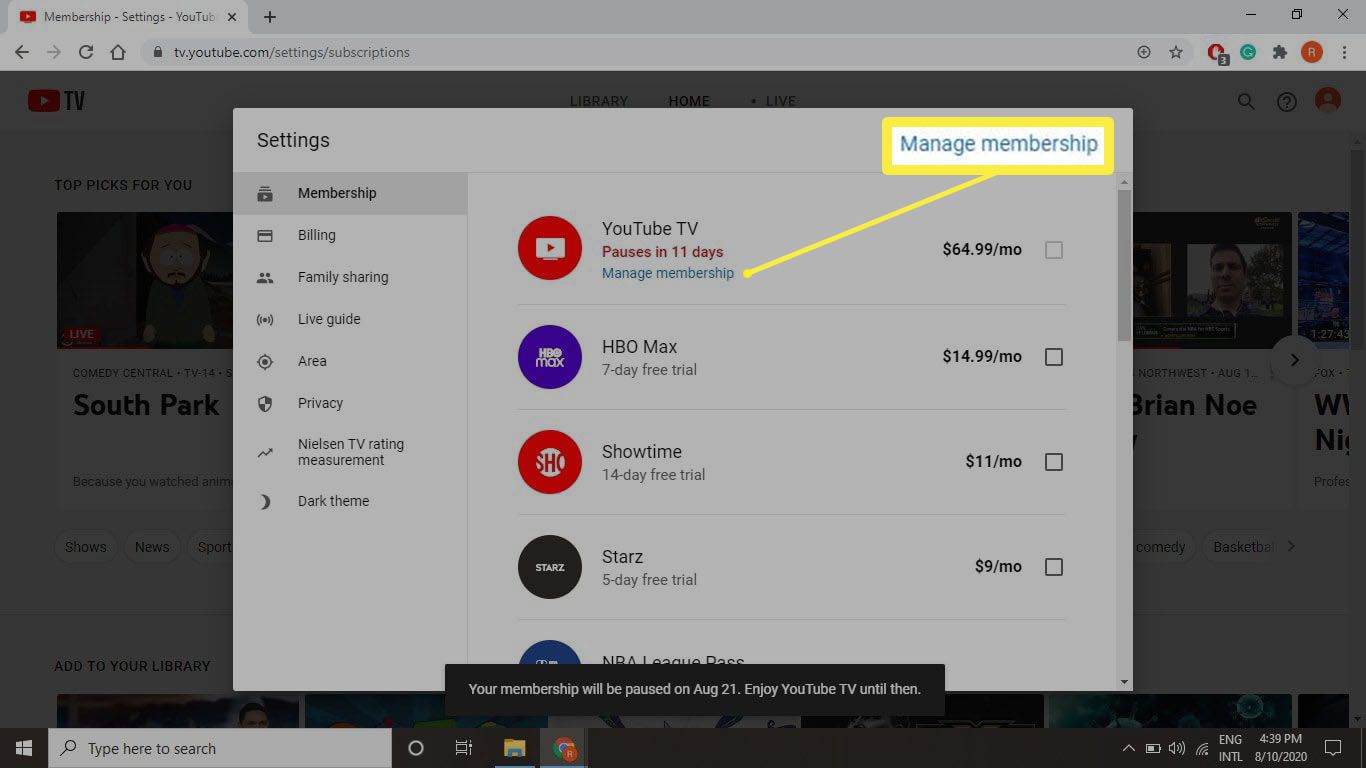Click the Privacy shield icon

[x=265, y=404]
